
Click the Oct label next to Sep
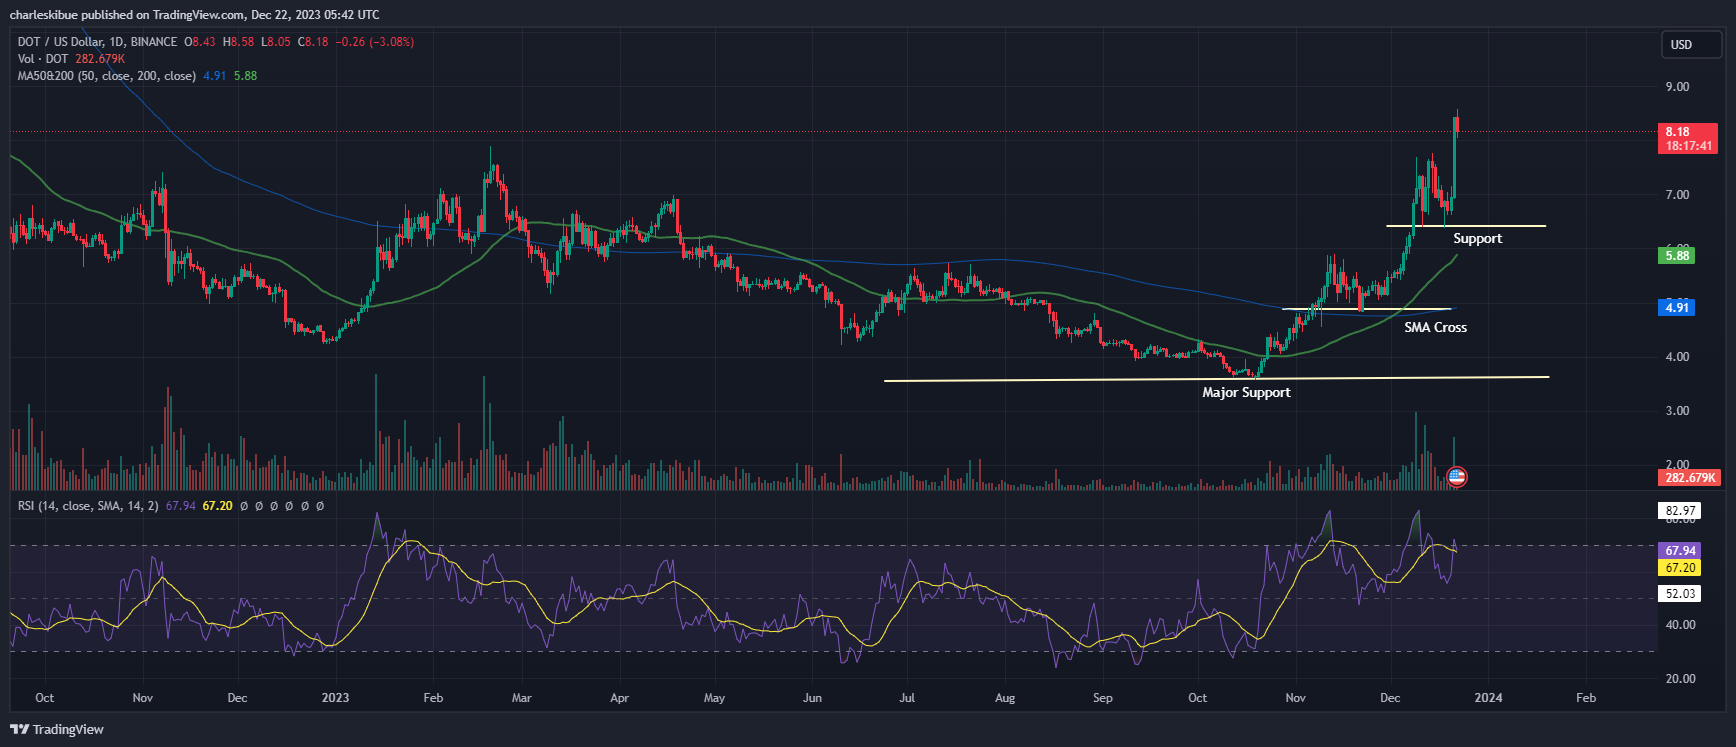[1197, 698]
